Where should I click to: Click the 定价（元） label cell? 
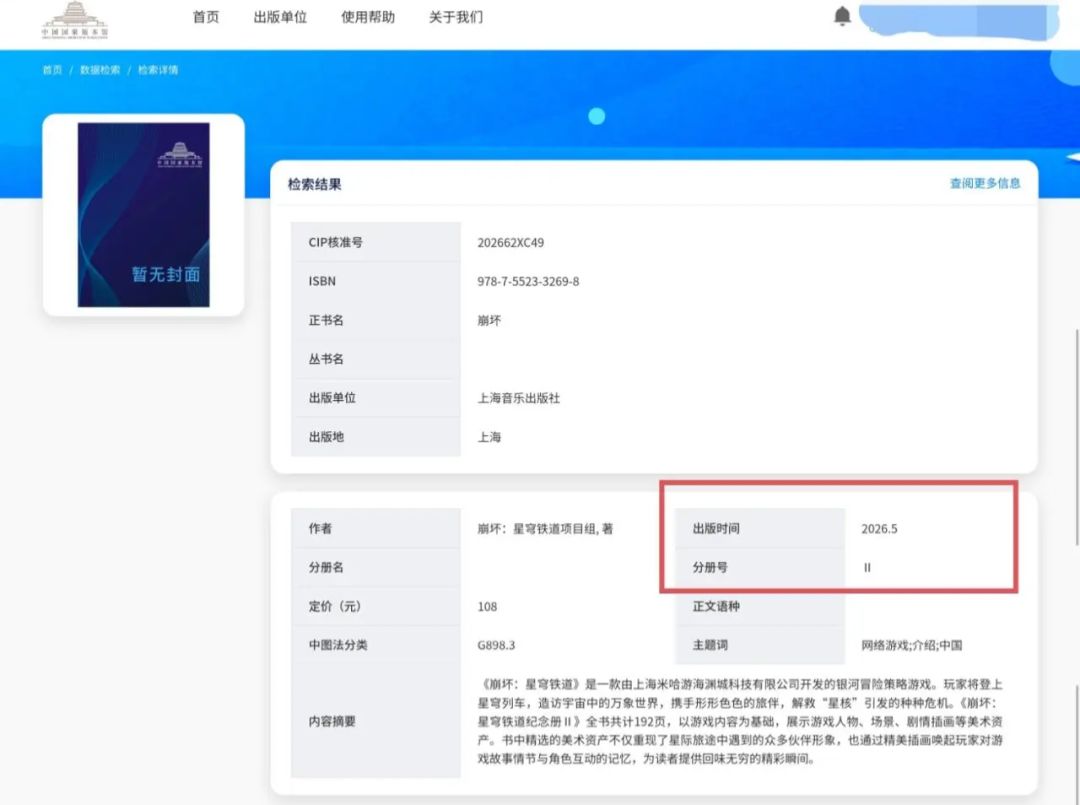point(376,606)
